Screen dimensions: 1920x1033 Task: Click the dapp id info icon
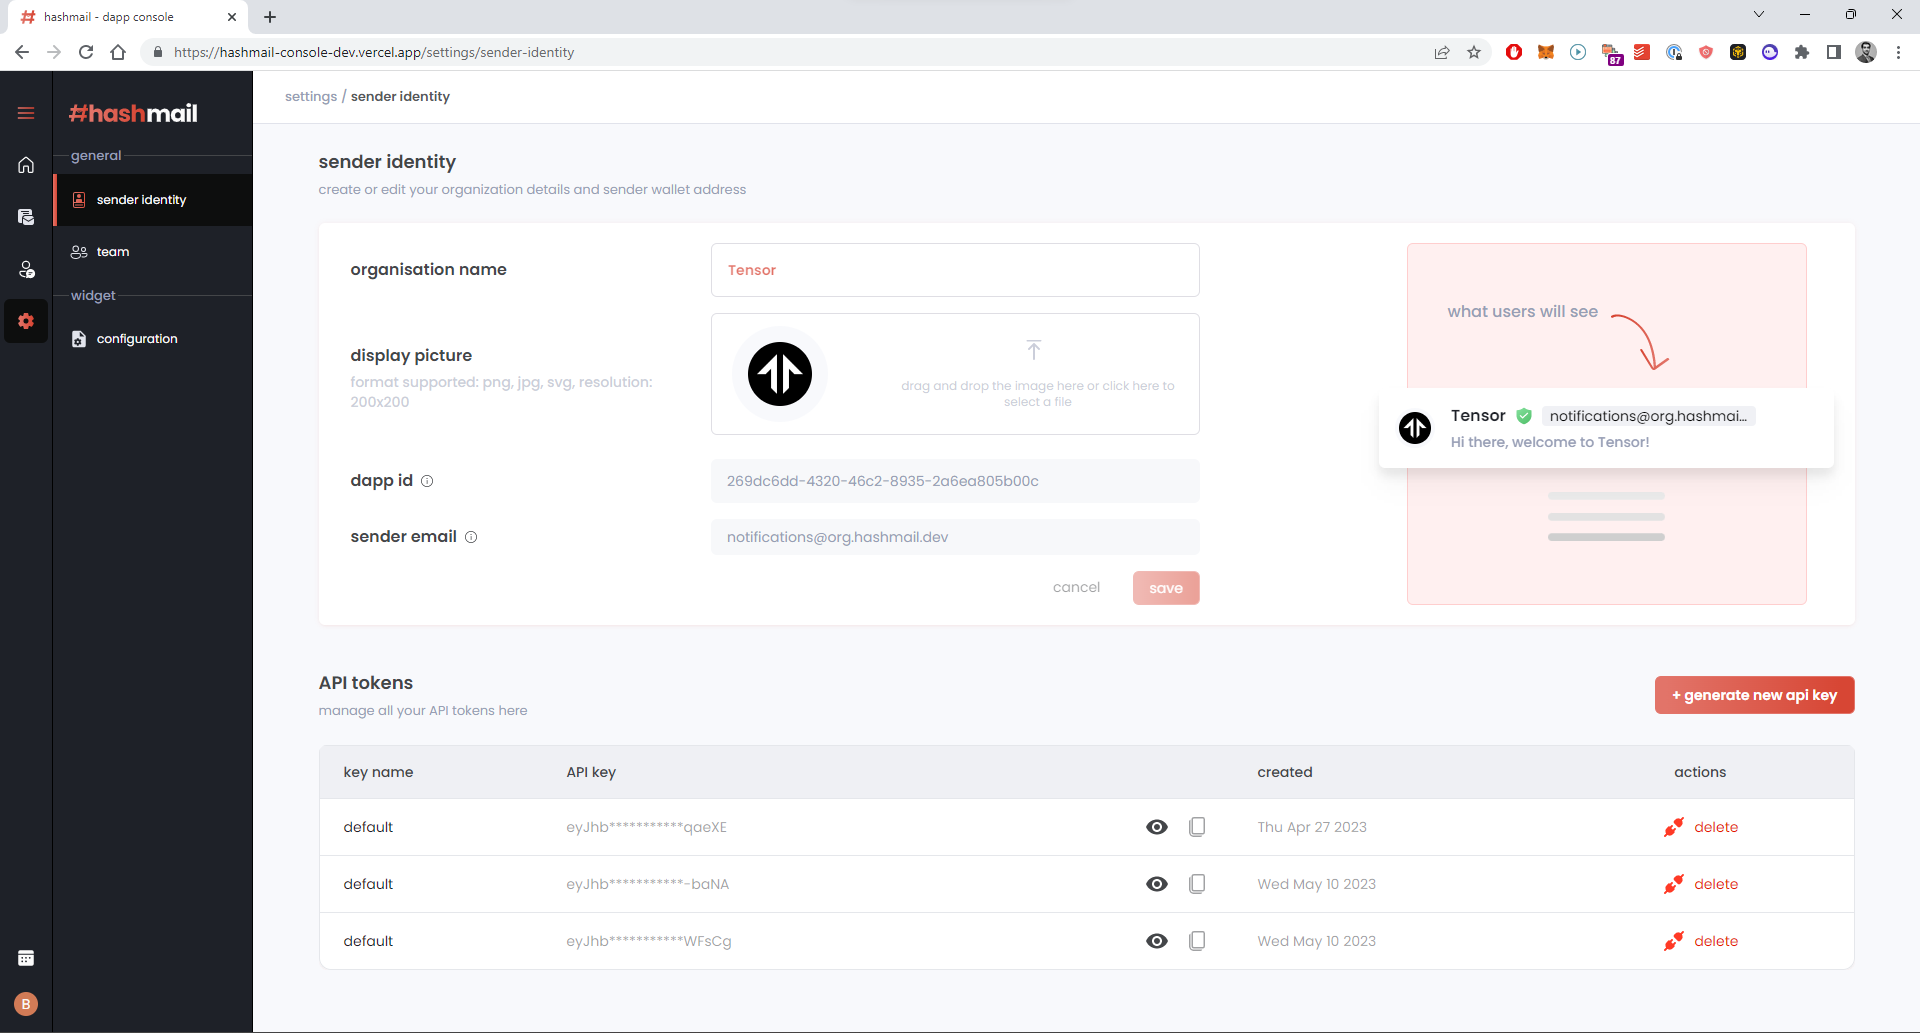(x=427, y=481)
